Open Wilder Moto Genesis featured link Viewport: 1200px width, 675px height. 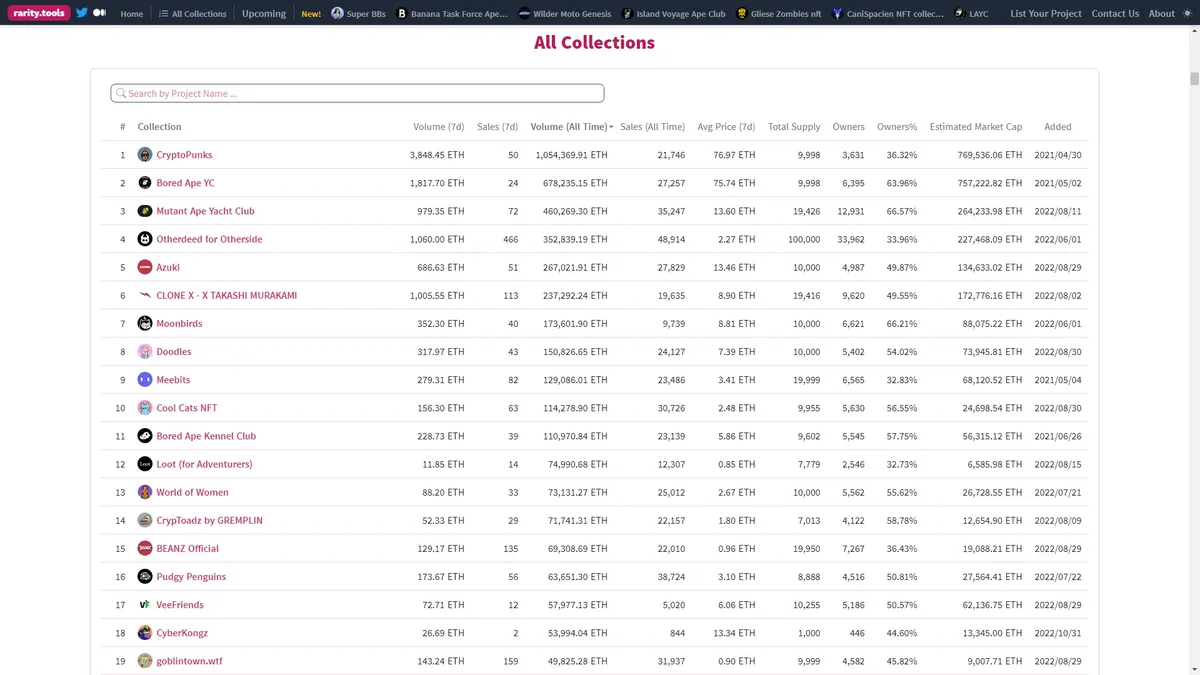click(x=565, y=14)
